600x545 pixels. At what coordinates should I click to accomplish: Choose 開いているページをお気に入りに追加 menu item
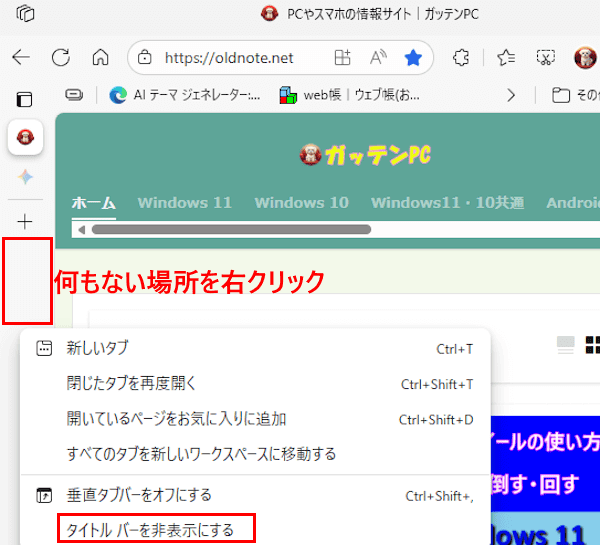tap(255, 419)
